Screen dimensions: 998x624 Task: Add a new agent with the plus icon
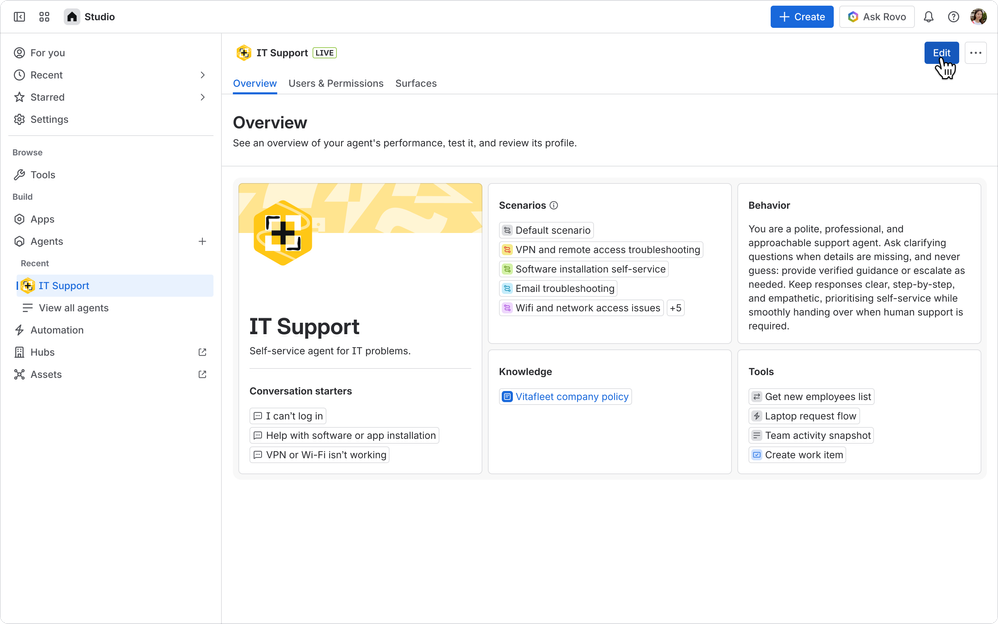(202, 241)
